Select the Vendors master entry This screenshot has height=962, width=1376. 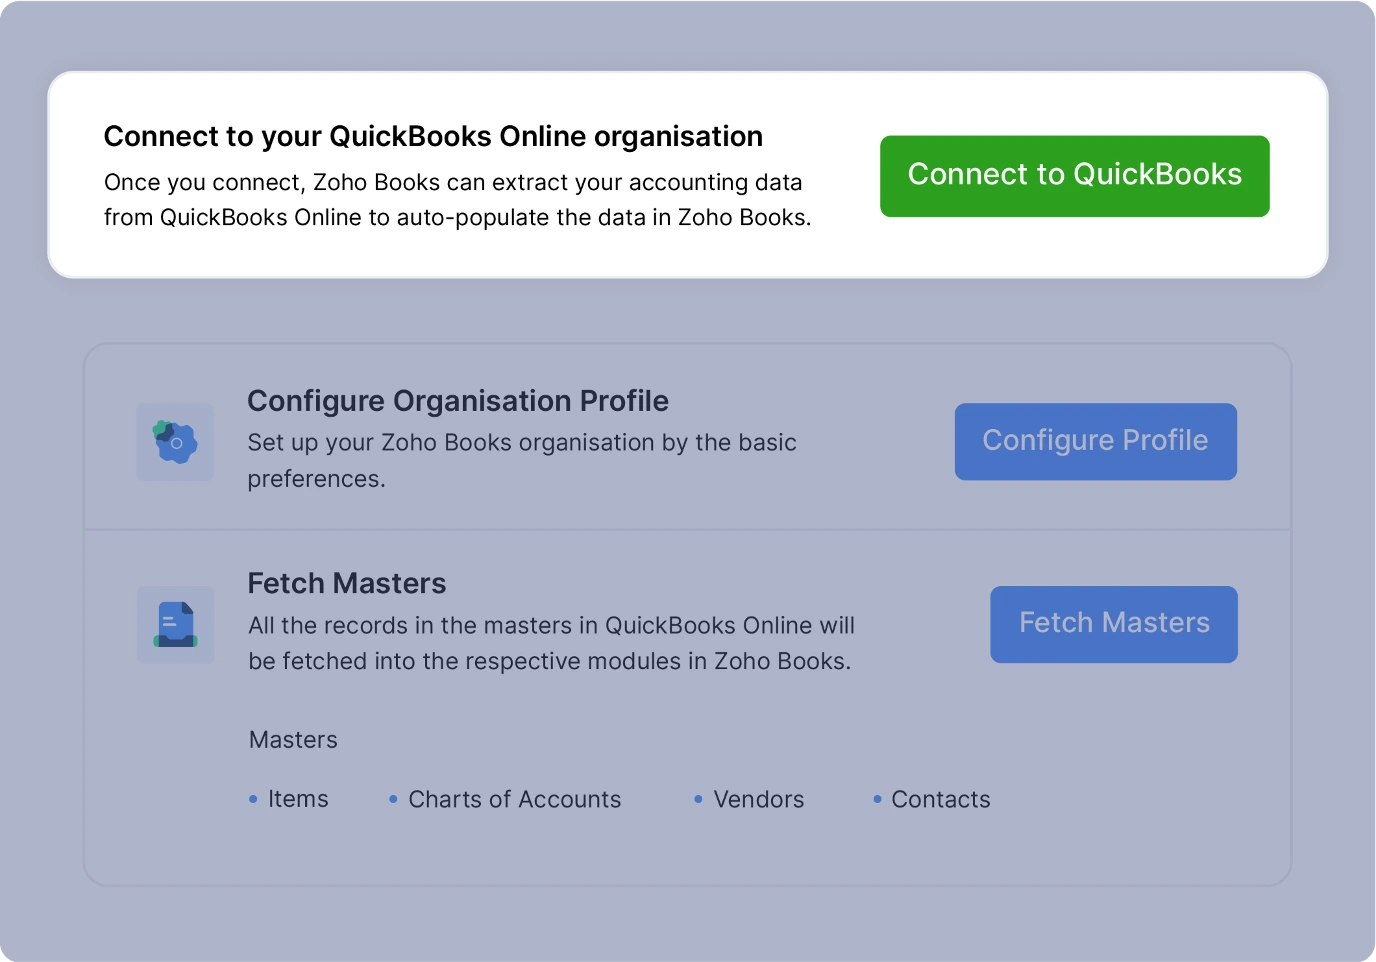tap(759, 799)
